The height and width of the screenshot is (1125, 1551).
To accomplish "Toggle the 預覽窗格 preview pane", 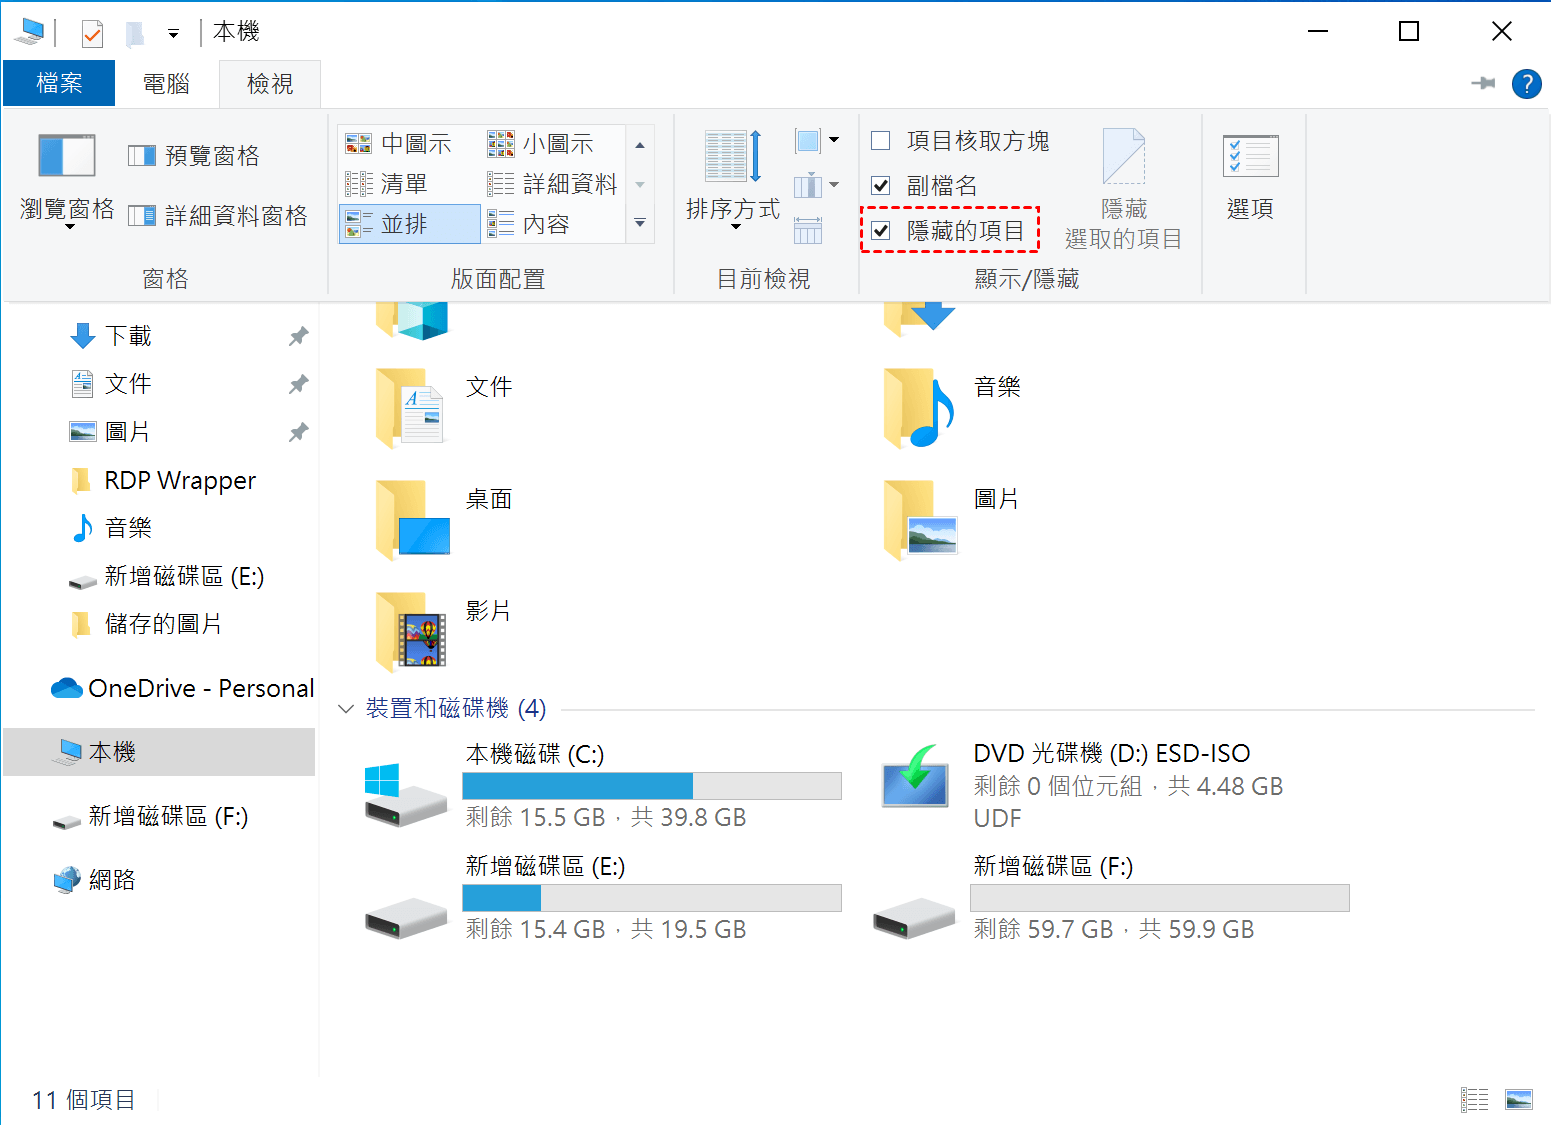I will (195, 156).
